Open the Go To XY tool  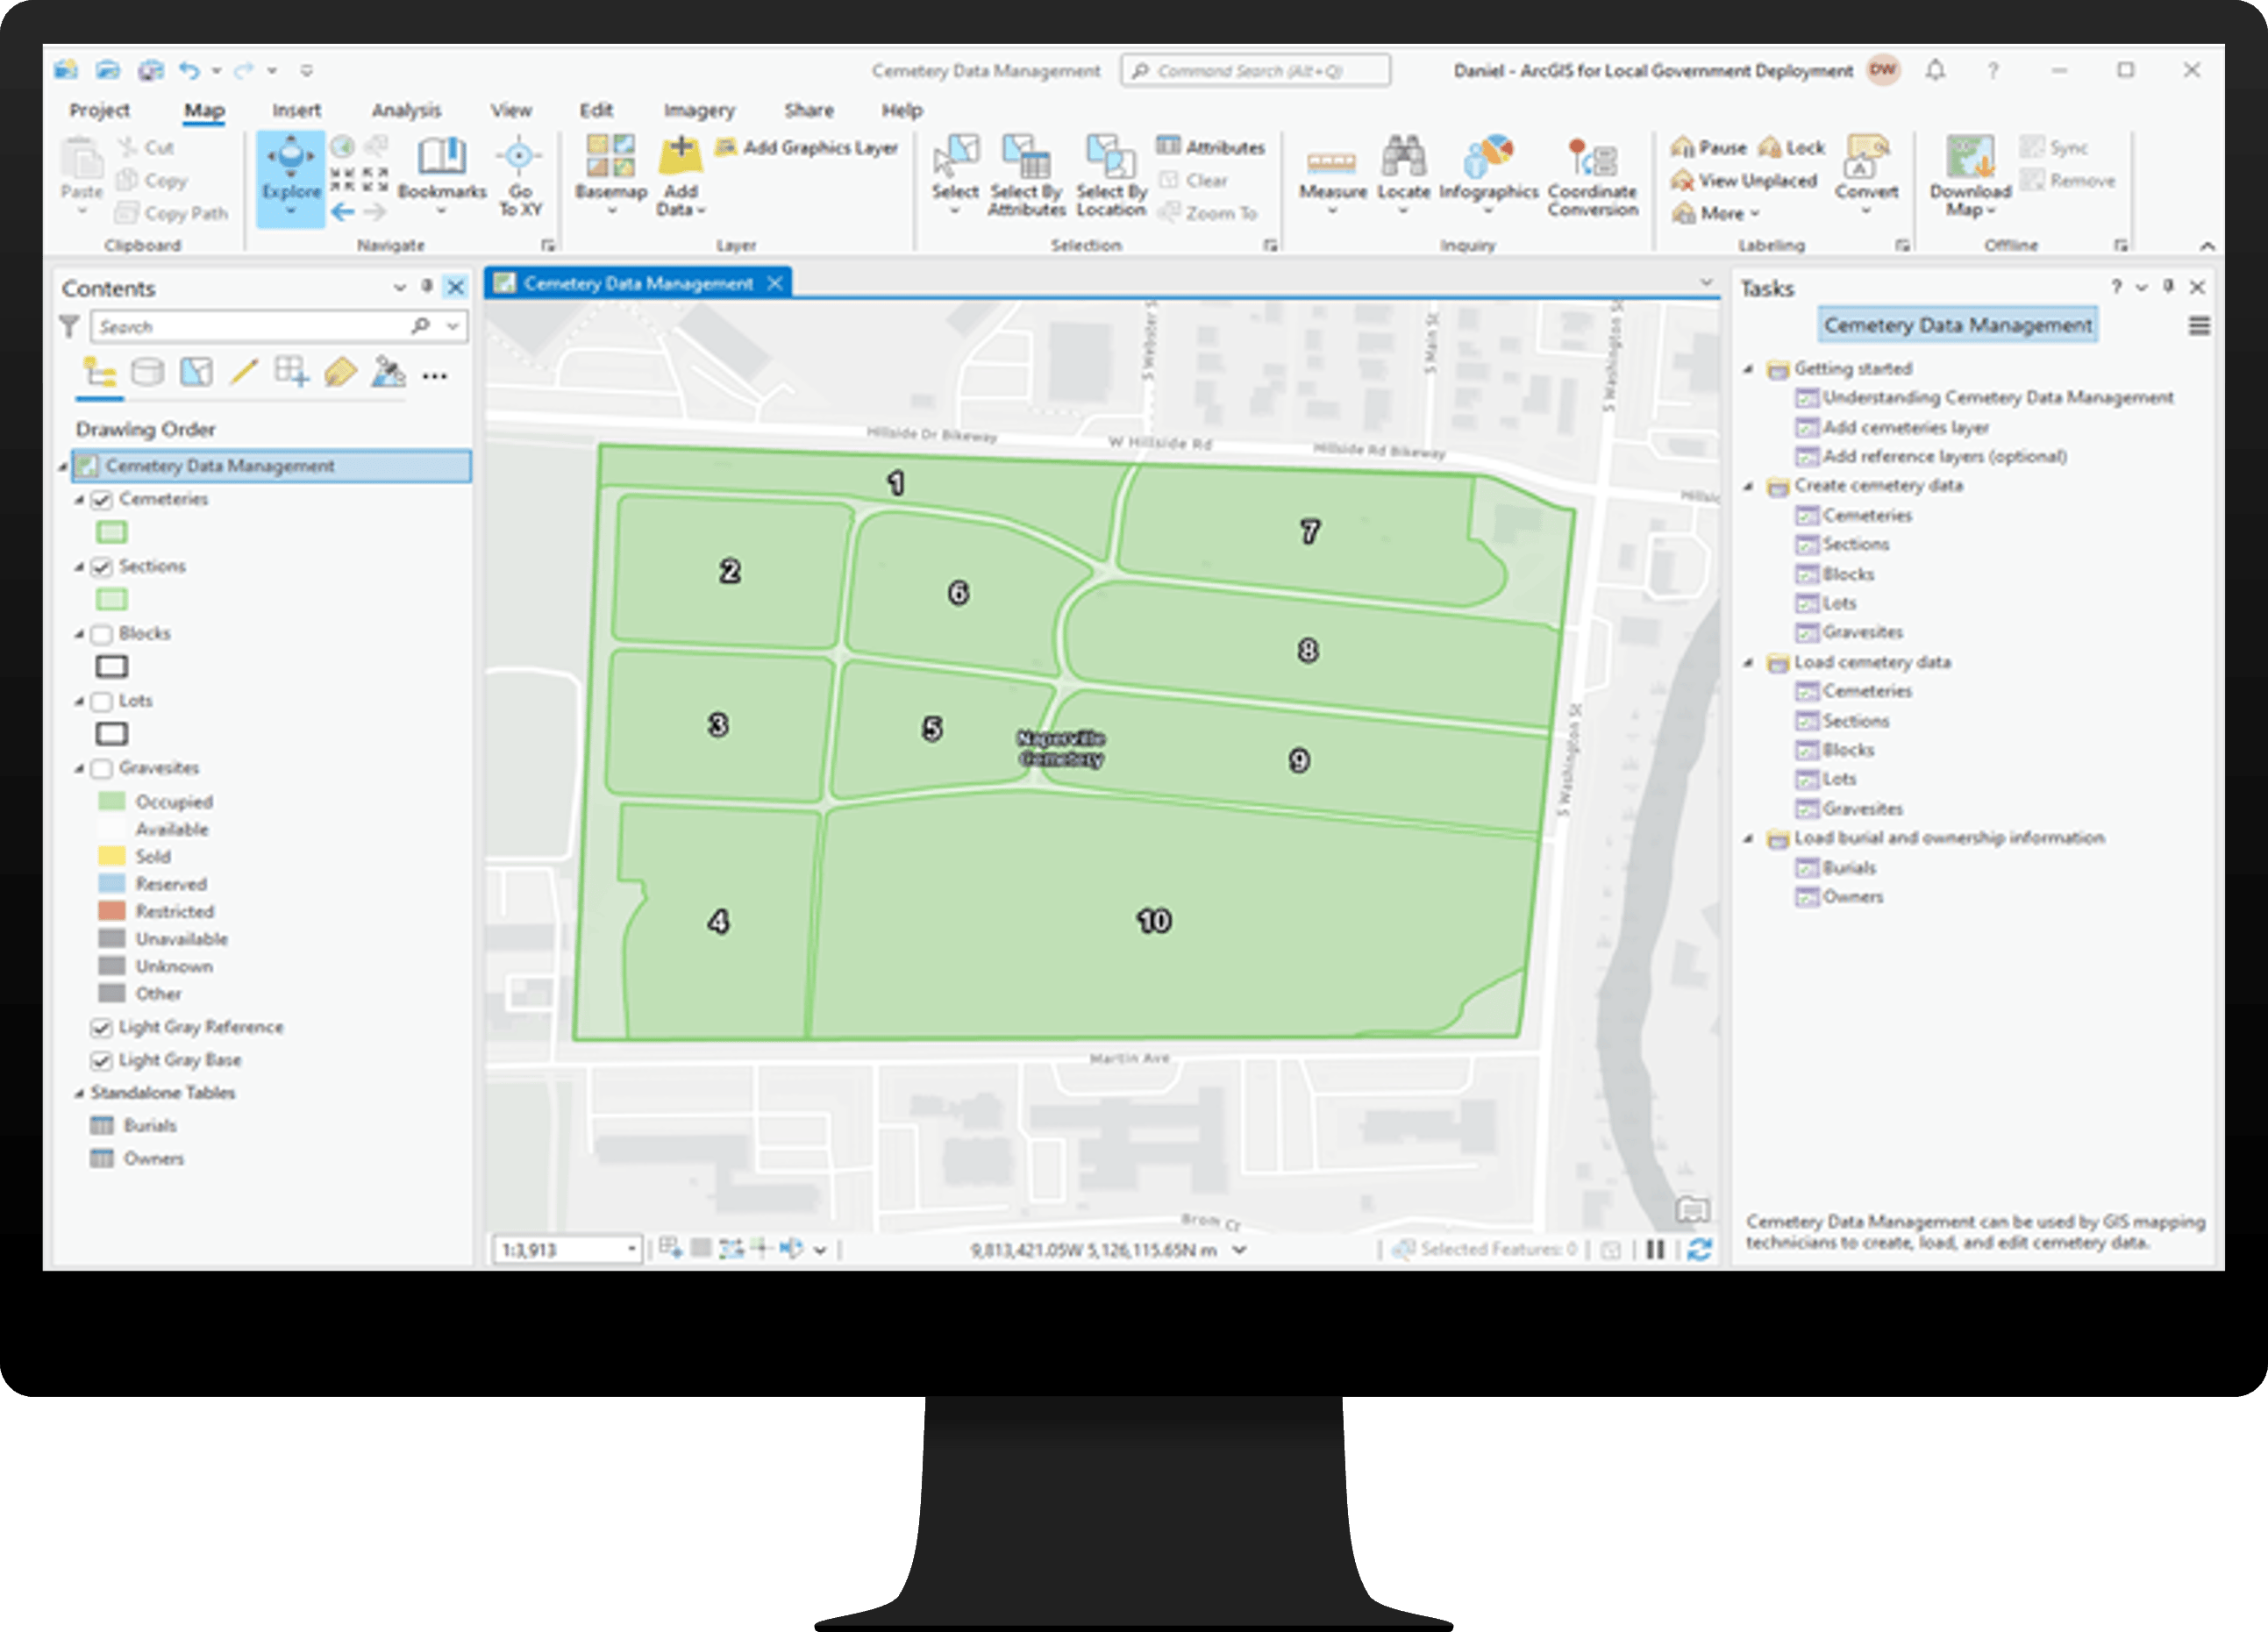point(520,180)
